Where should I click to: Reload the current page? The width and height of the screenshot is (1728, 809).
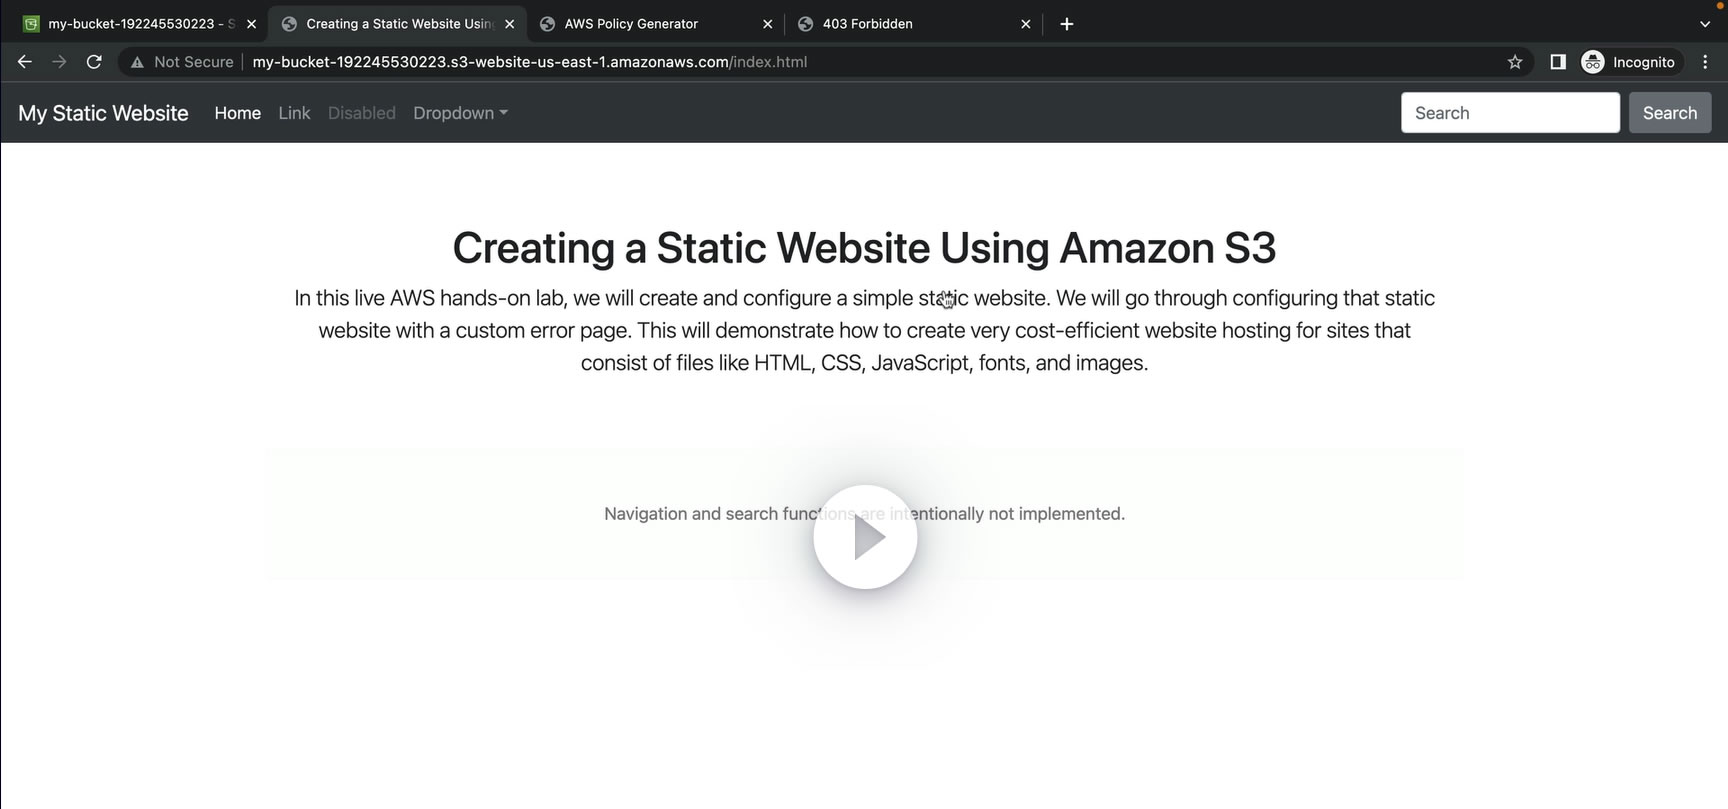click(x=94, y=62)
